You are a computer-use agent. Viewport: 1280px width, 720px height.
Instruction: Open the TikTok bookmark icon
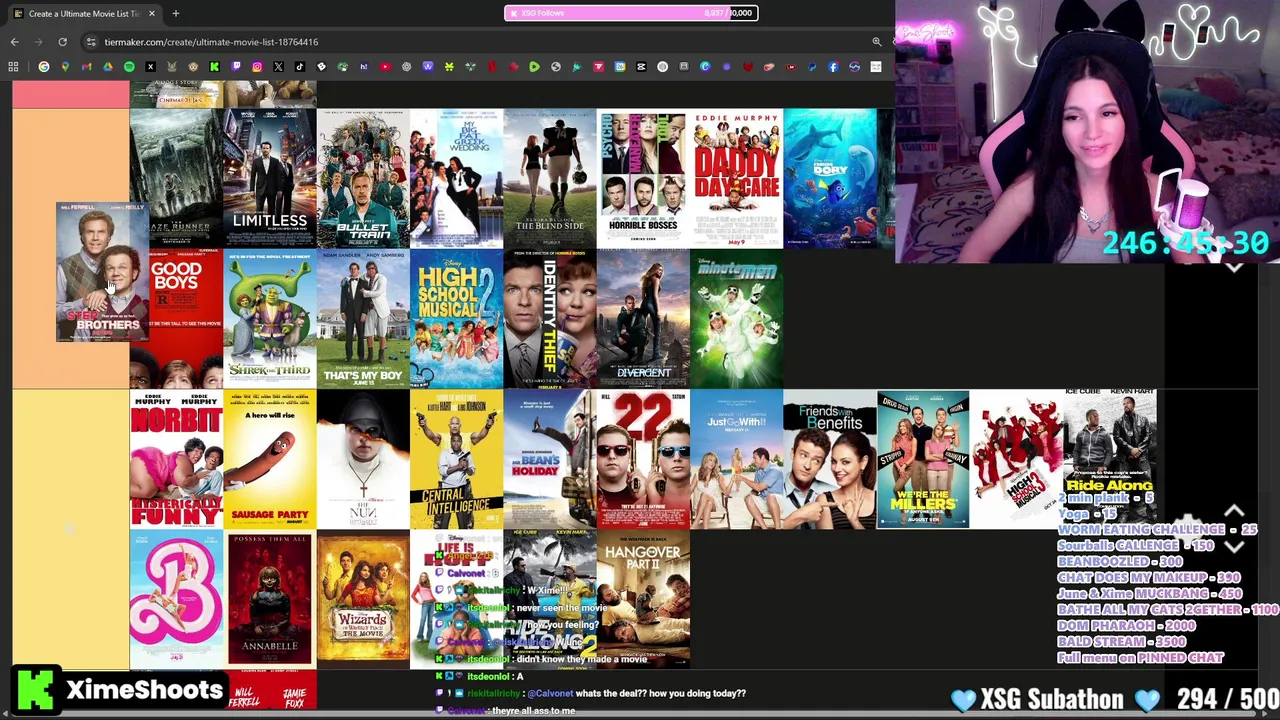click(x=300, y=67)
